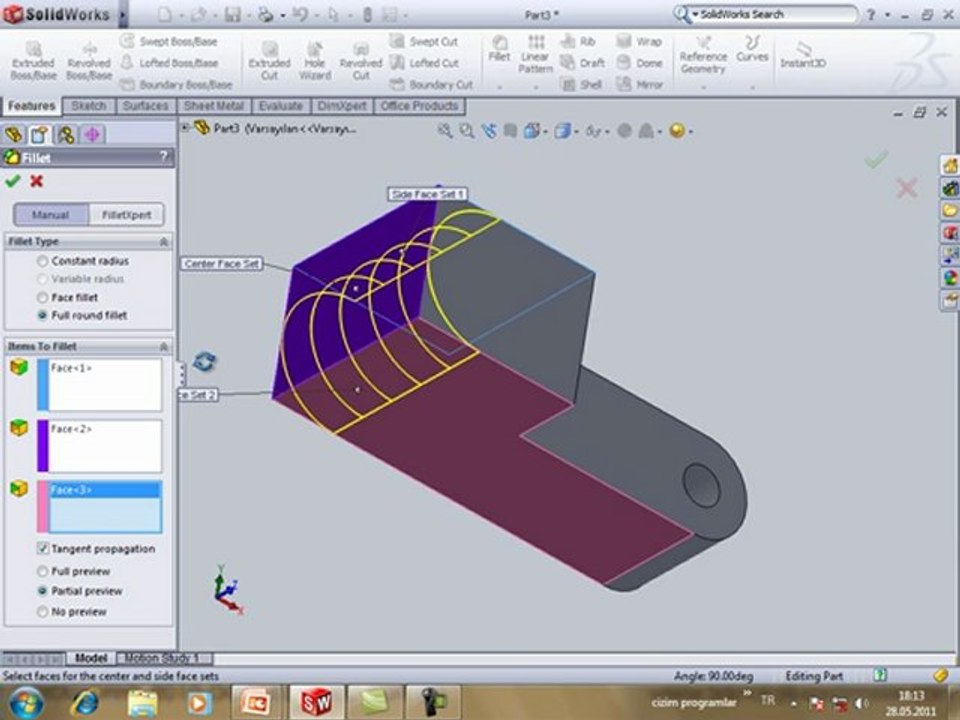Open the Curves tool

point(752,48)
